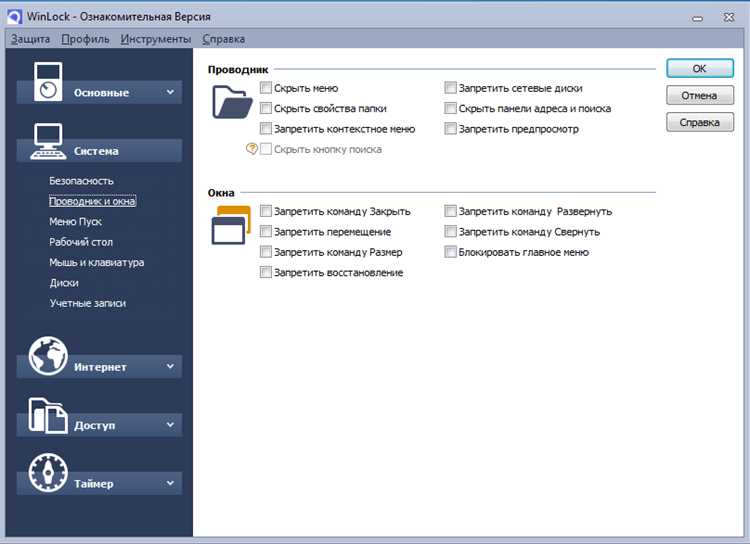Screen dimensions: 750x544
Task: Expand the Интернет section chevron
Action: tap(170, 366)
